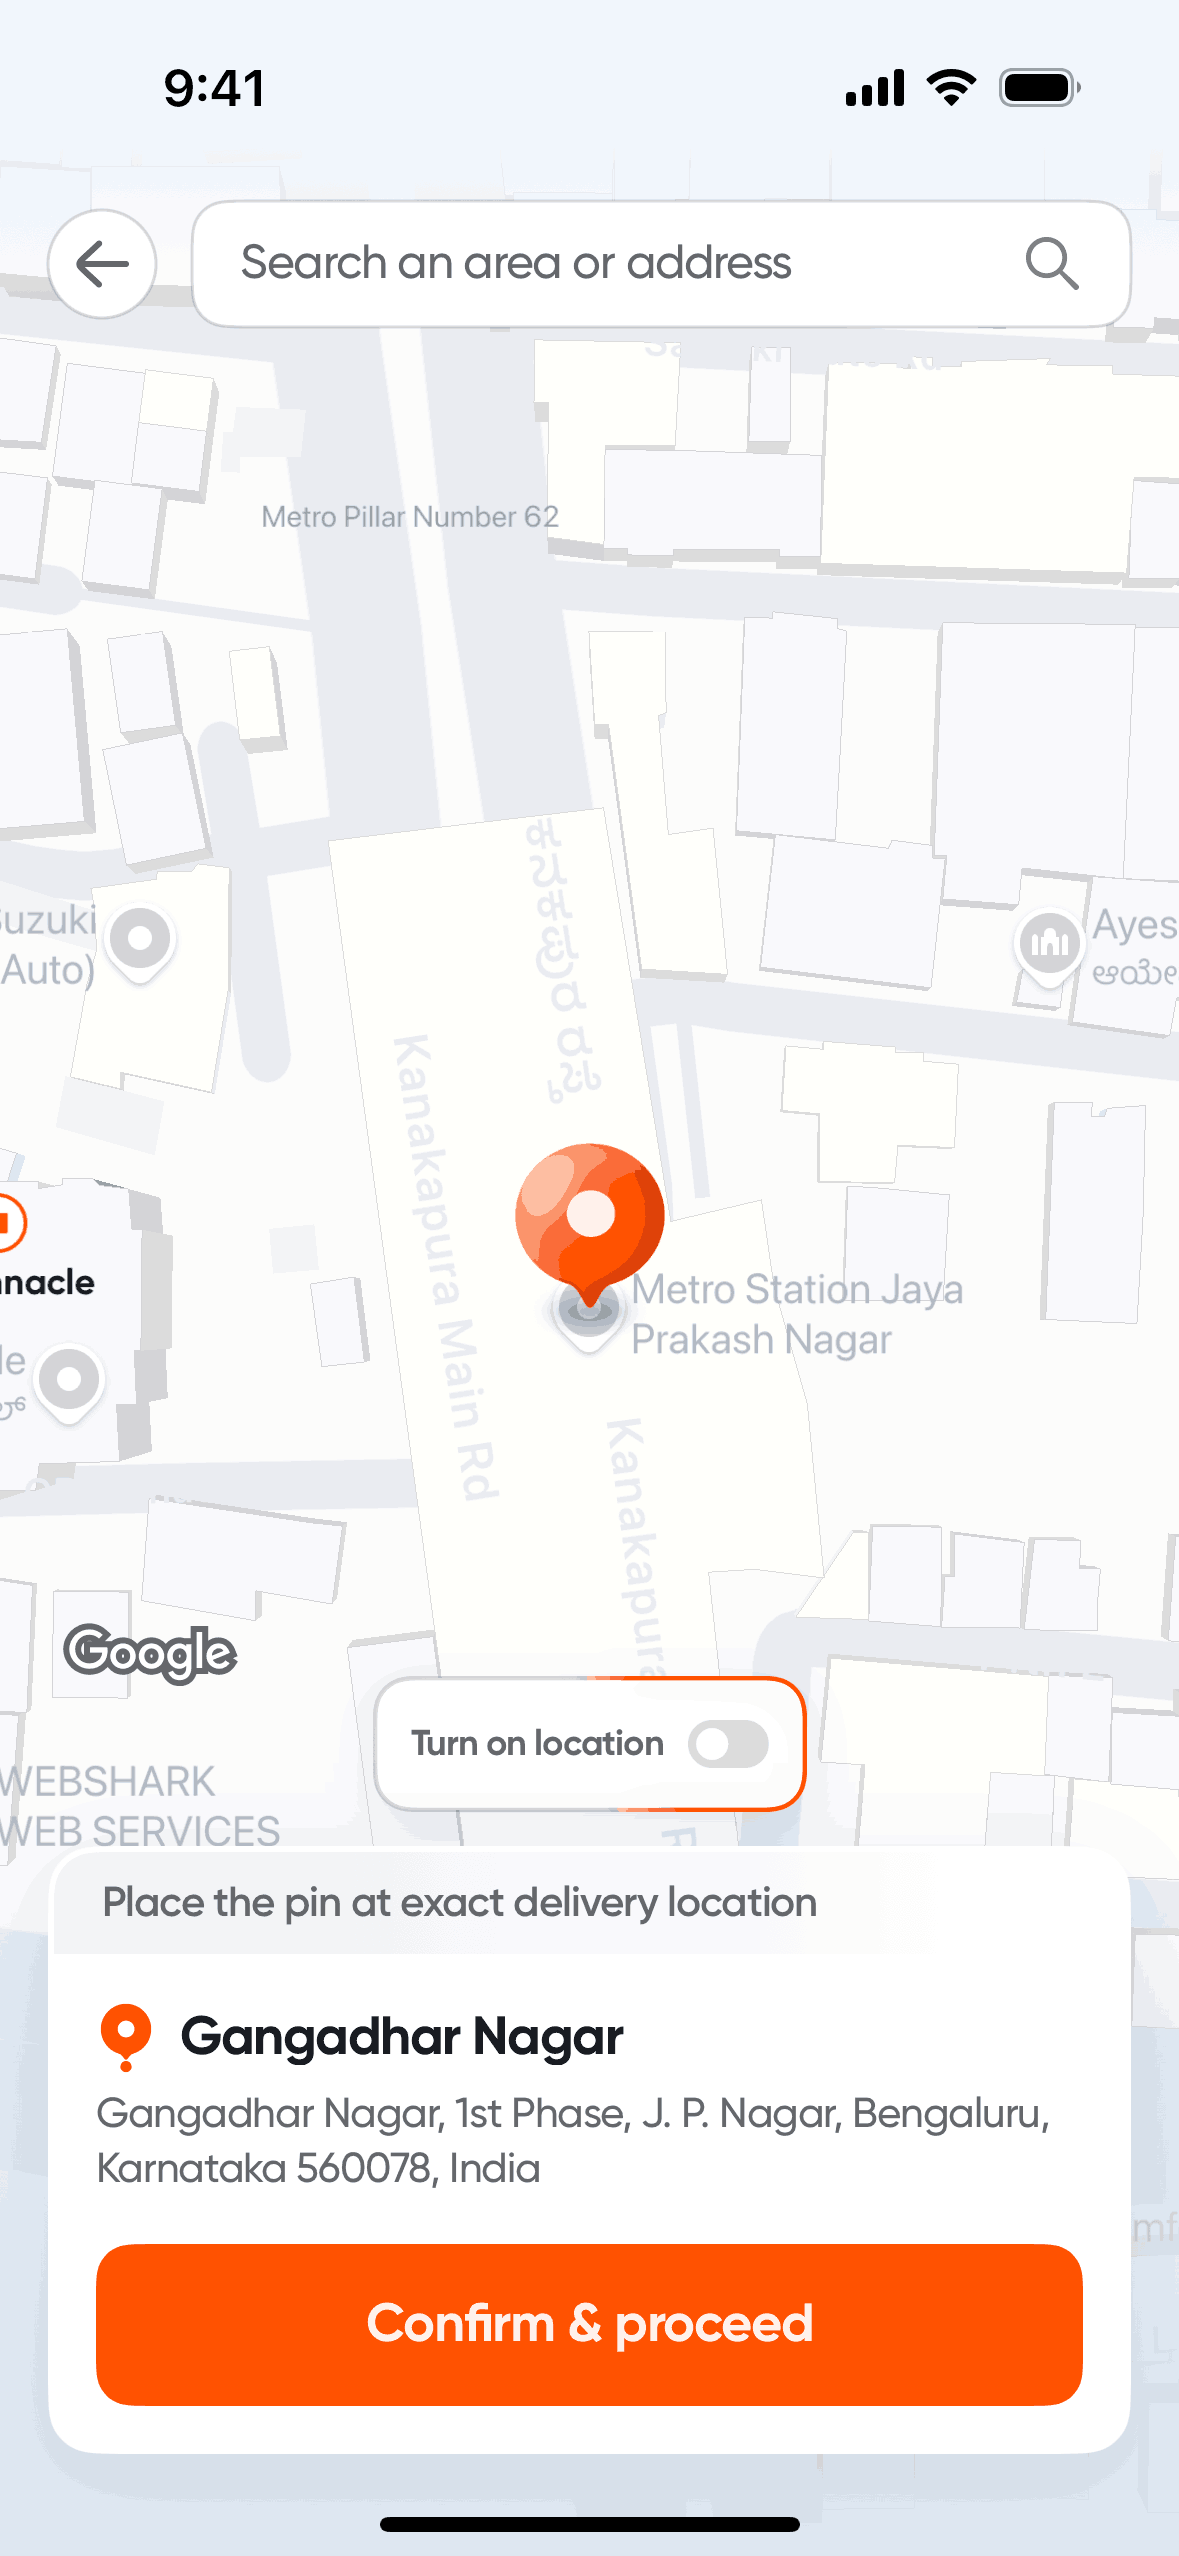
Task: Tap the Metro Pillar Number 62 label
Action: (x=410, y=517)
